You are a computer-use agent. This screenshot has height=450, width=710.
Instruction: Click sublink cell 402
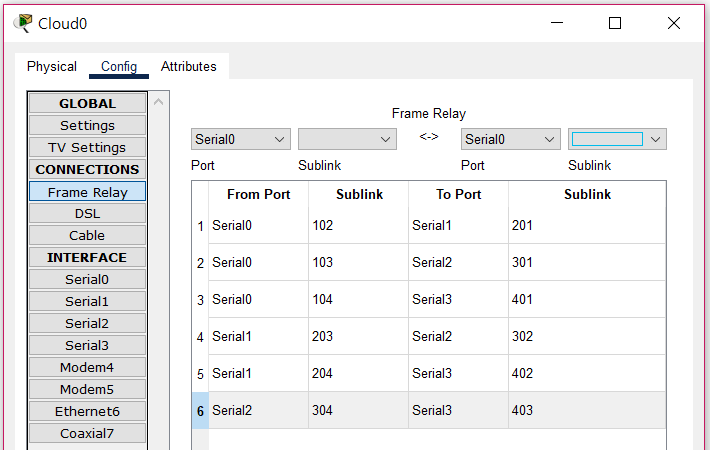tap(587, 373)
